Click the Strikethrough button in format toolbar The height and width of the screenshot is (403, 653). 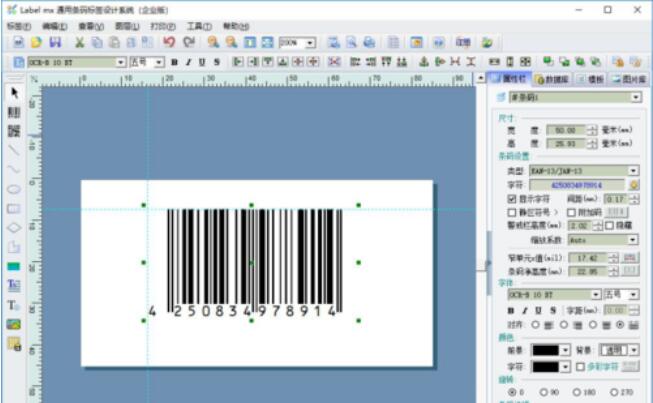217,62
